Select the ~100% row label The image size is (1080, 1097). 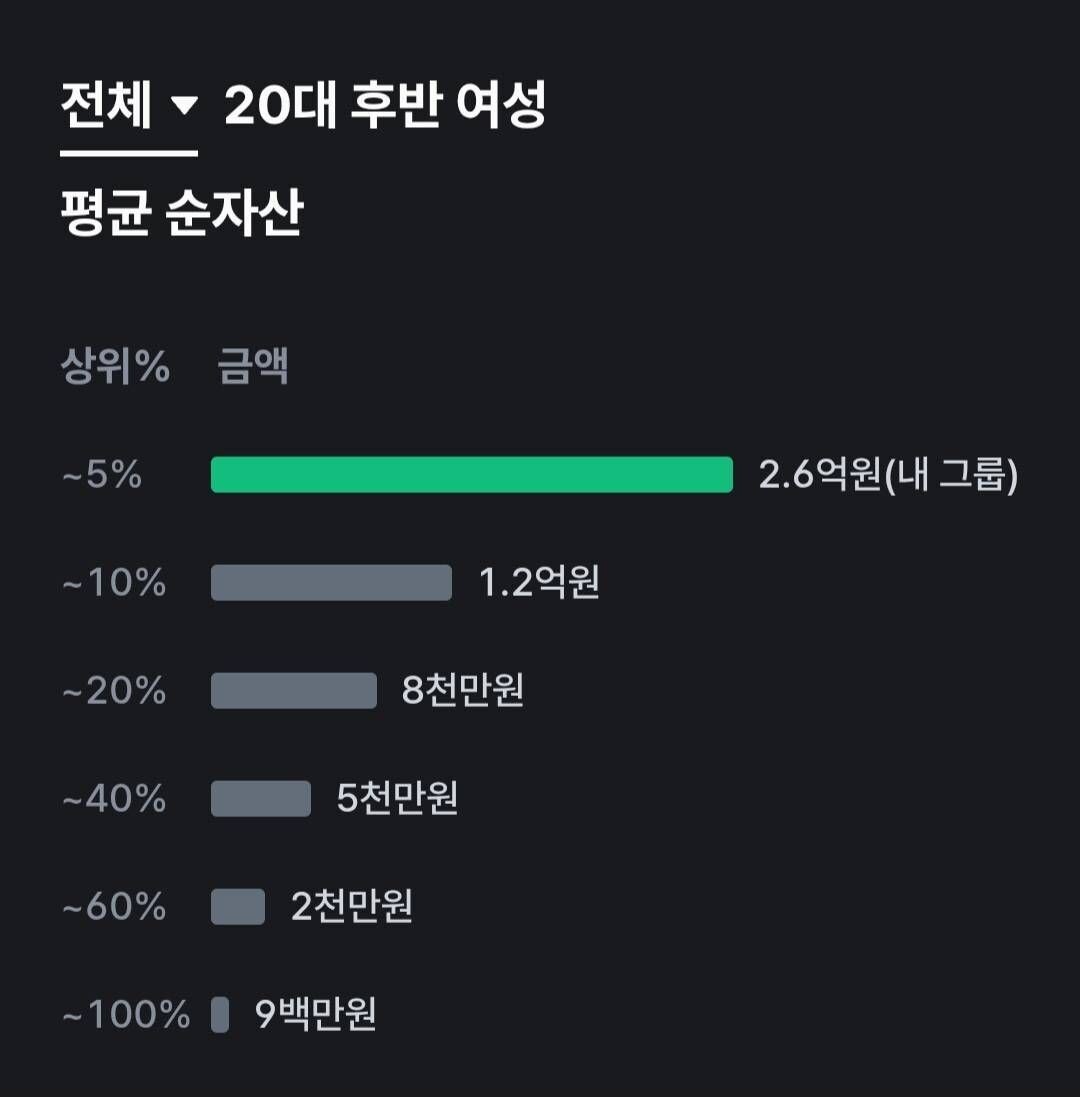[122, 1013]
